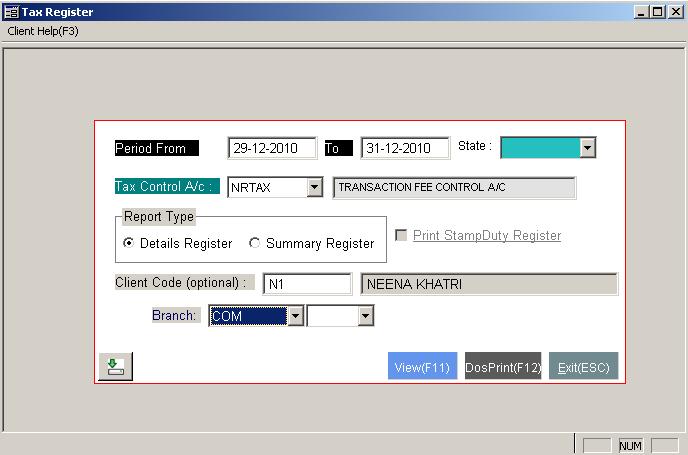The width and height of the screenshot is (688, 455).
Task: Click the download/export icon button
Action: point(116,367)
